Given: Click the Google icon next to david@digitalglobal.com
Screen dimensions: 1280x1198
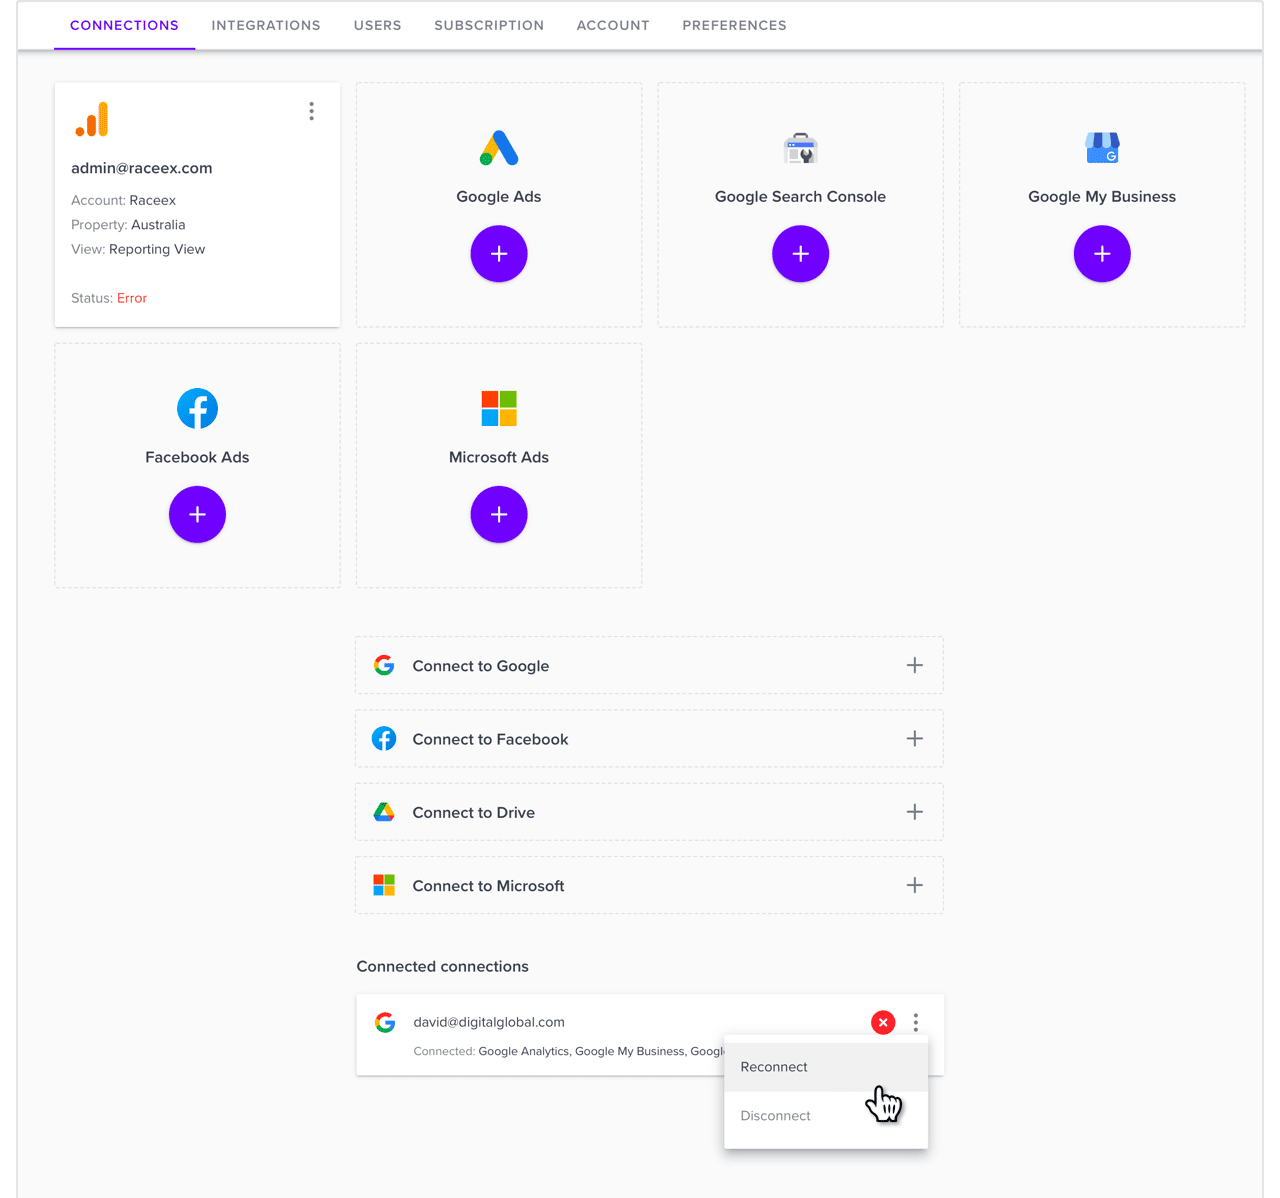Looking at the screenshot, I should point(385,1022).
